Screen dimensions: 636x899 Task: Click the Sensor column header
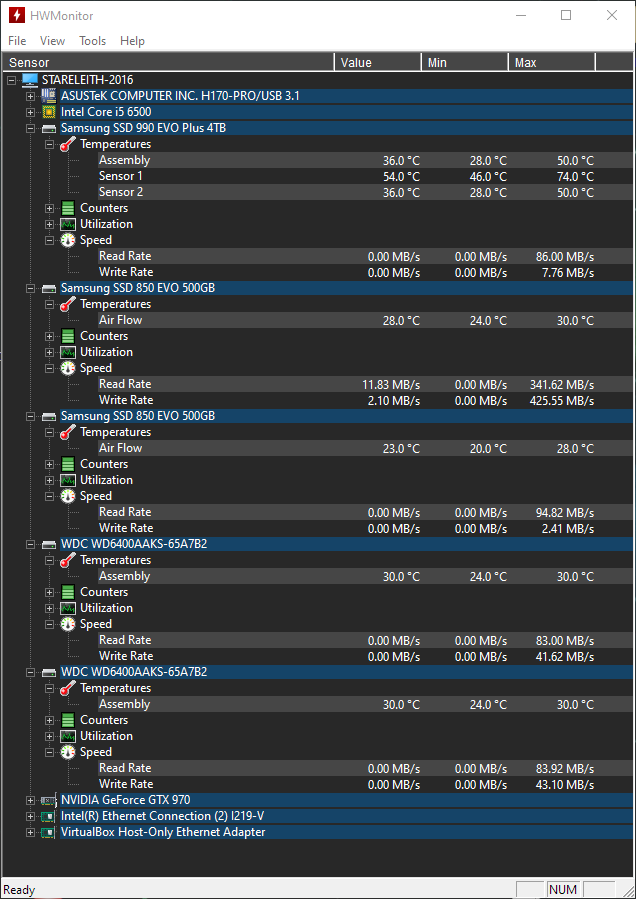[168, 62]
